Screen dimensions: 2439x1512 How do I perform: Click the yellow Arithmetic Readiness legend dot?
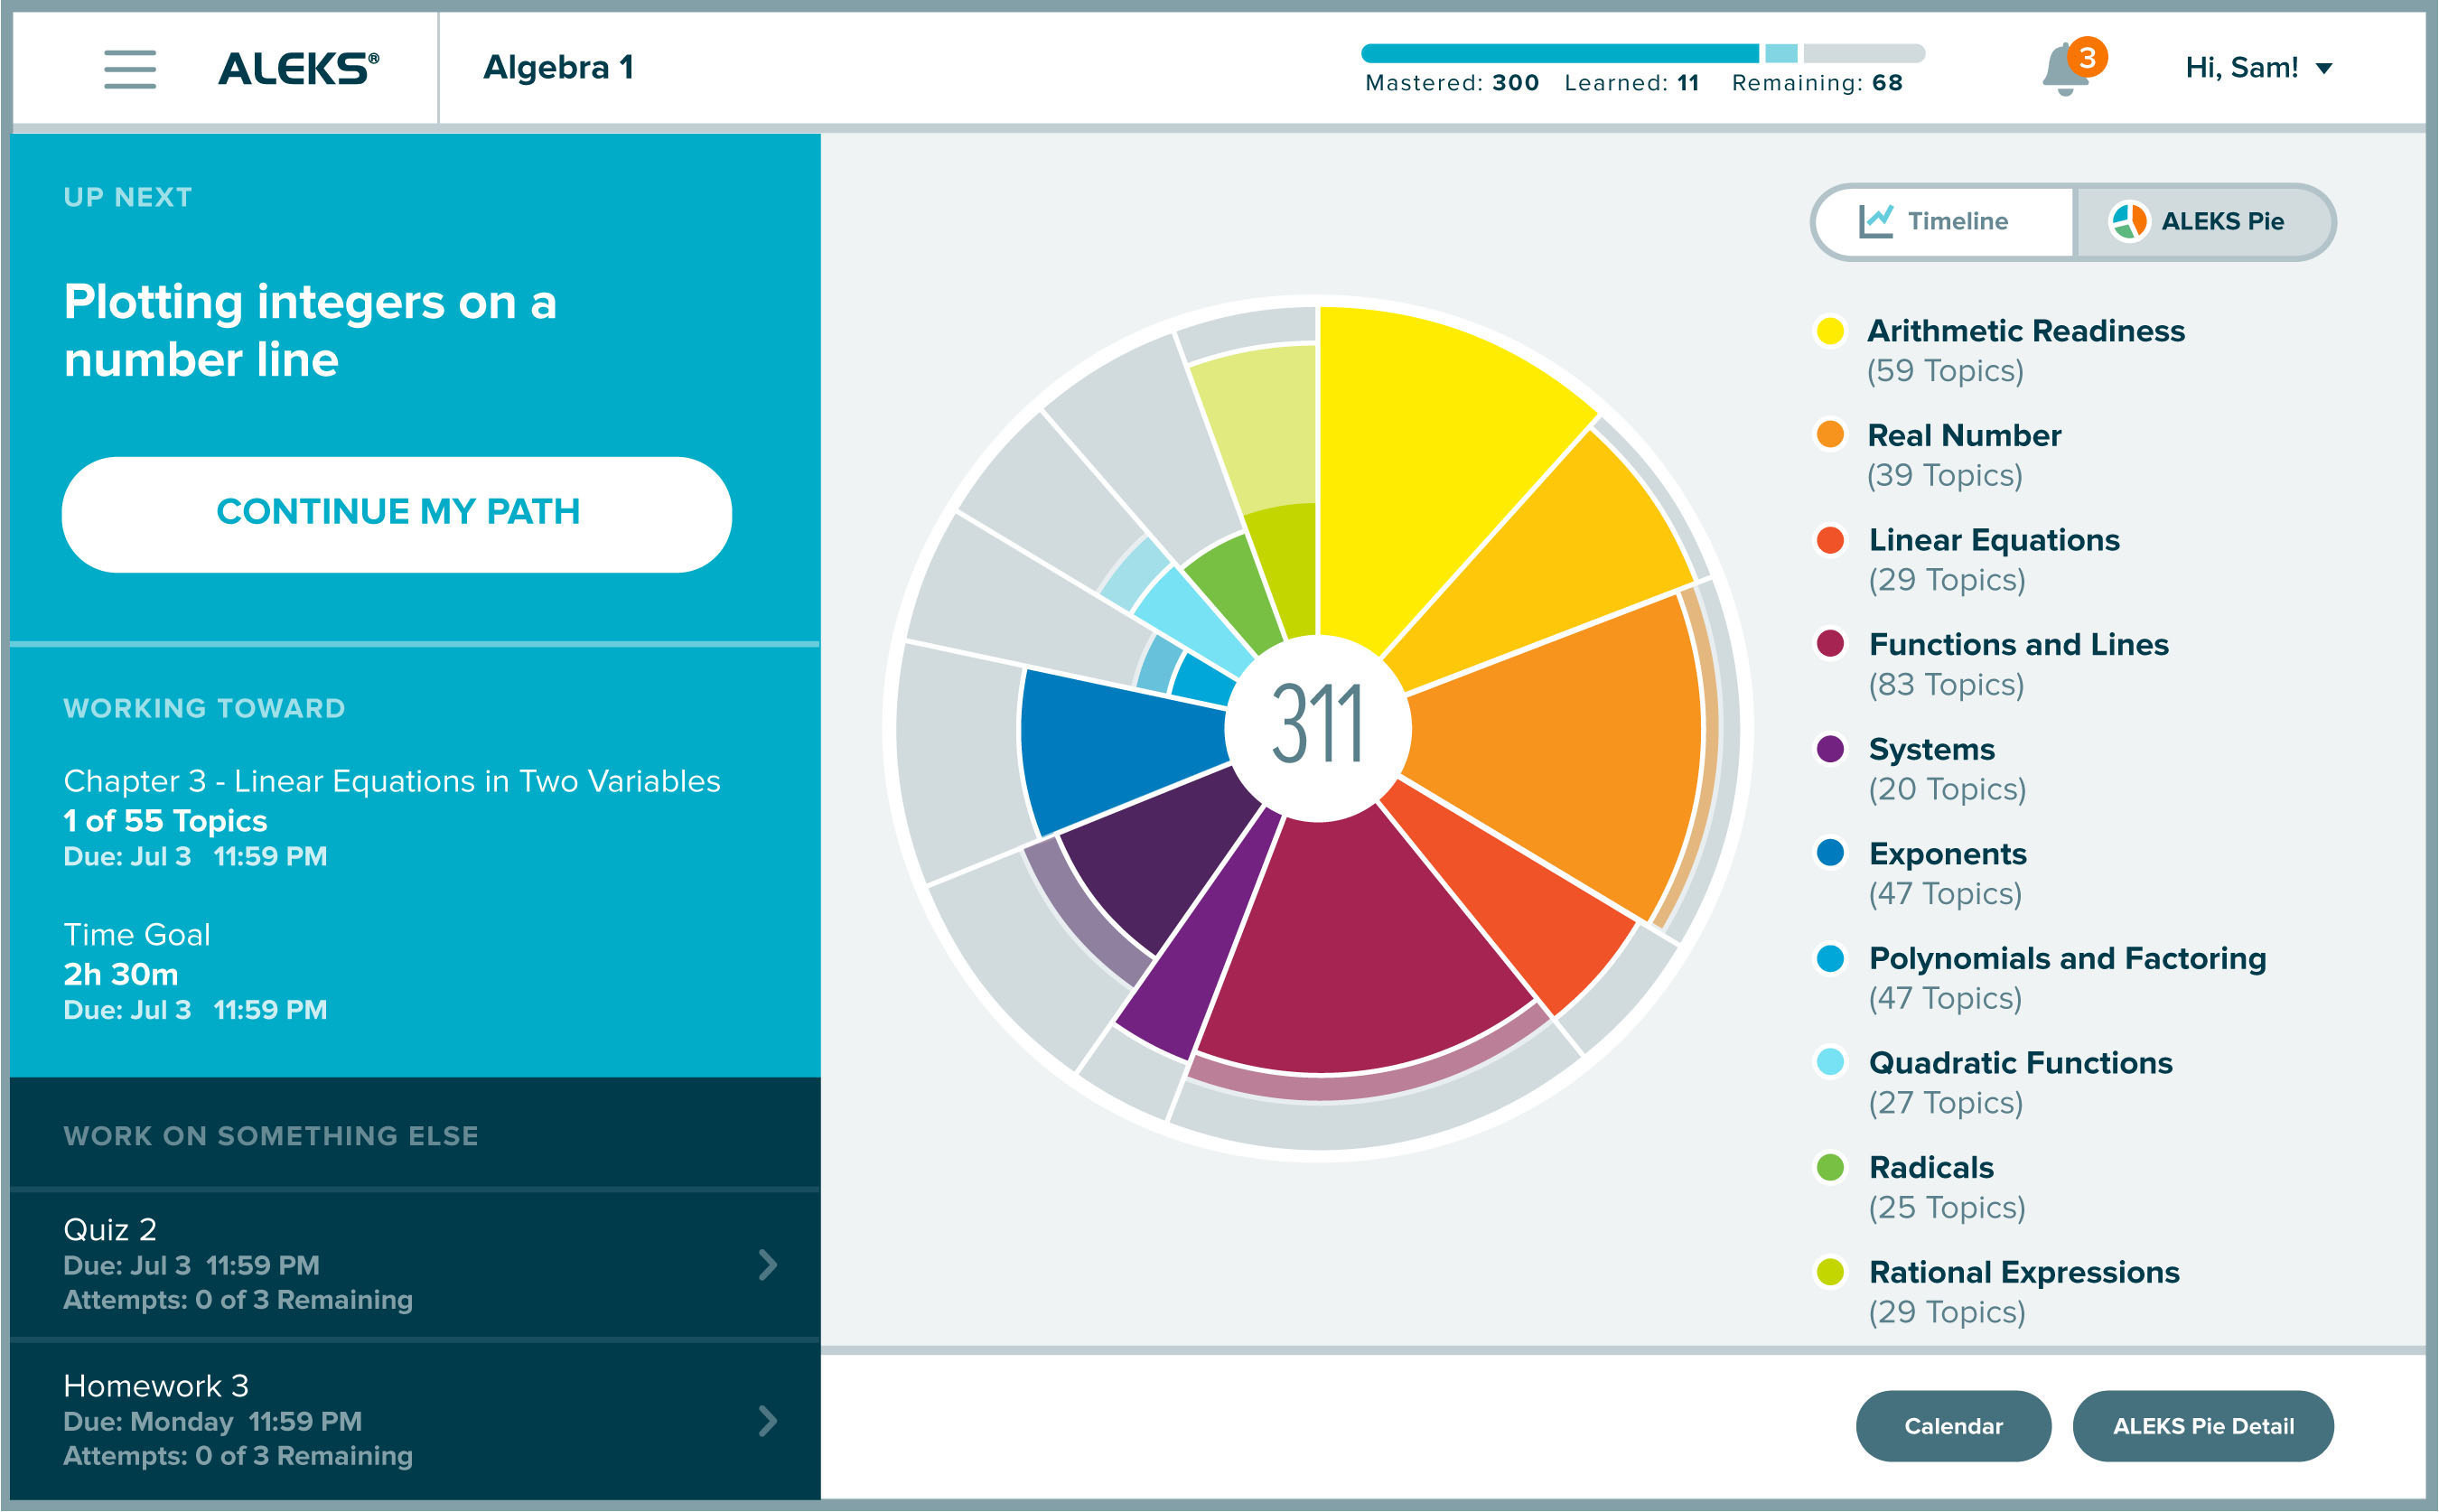click(1829, 331)
